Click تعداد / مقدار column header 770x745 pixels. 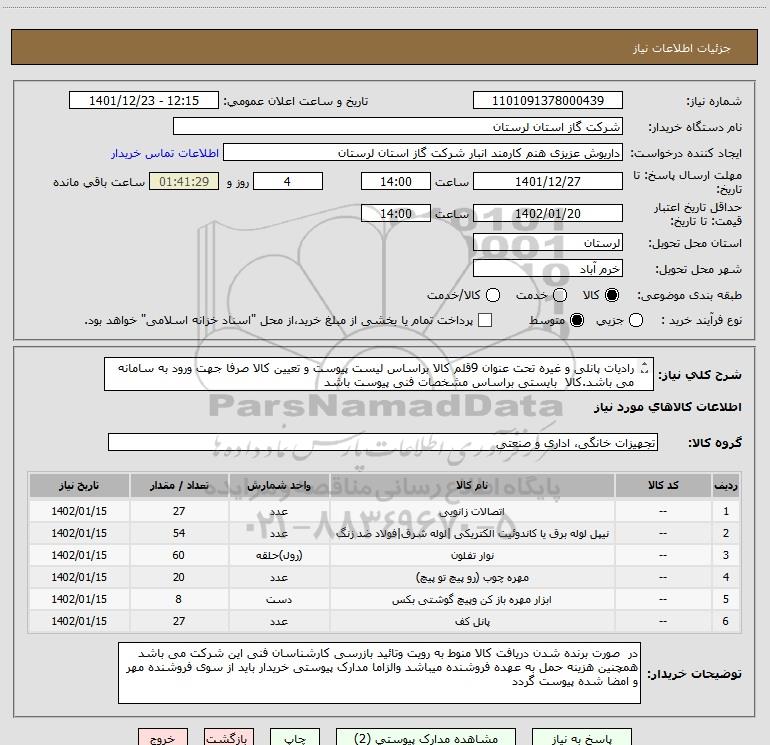pos(179,486)
